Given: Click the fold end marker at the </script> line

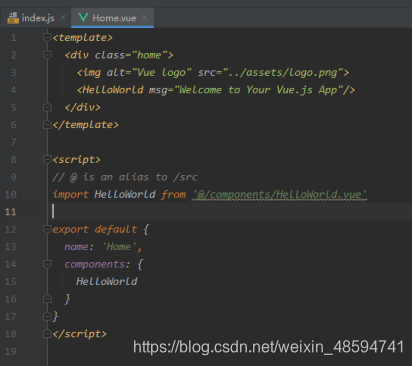Looking at the screenshot, I should [x=47, y=333].
